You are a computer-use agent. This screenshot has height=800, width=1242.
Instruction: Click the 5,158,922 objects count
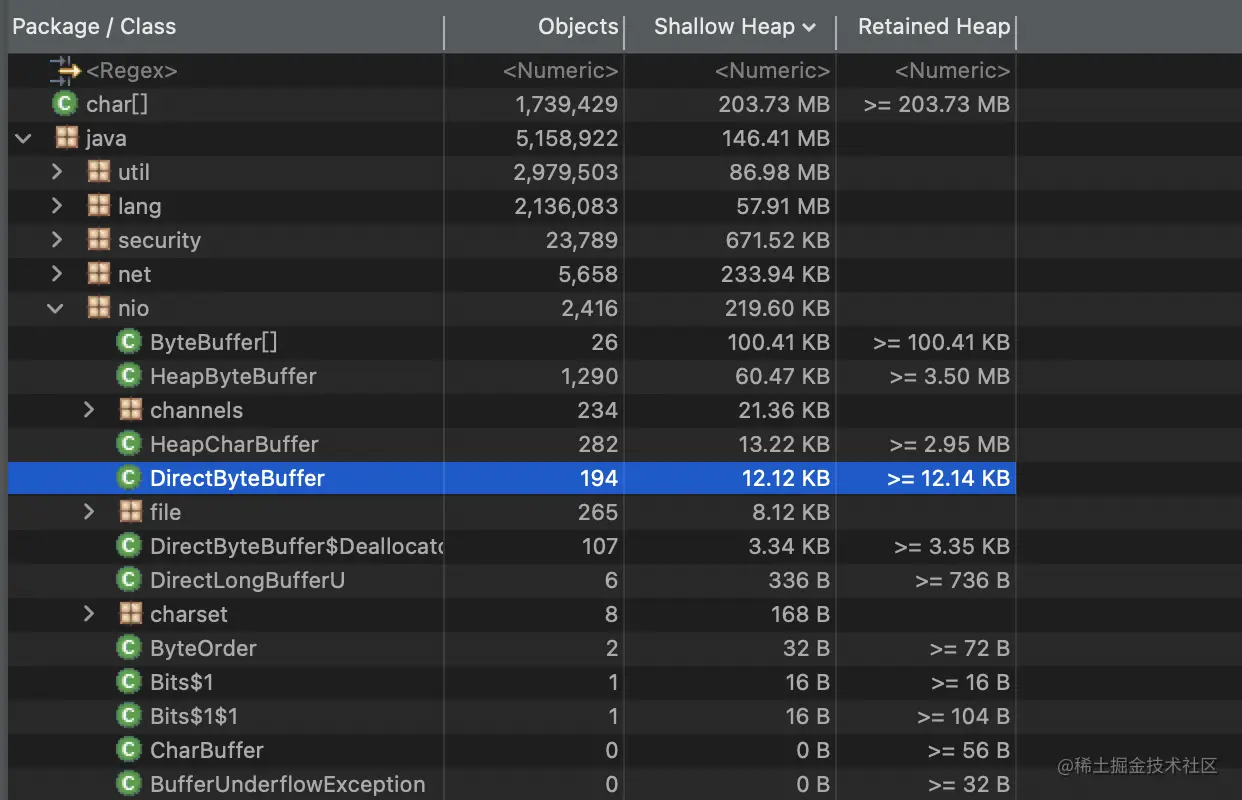click(566, 138)
